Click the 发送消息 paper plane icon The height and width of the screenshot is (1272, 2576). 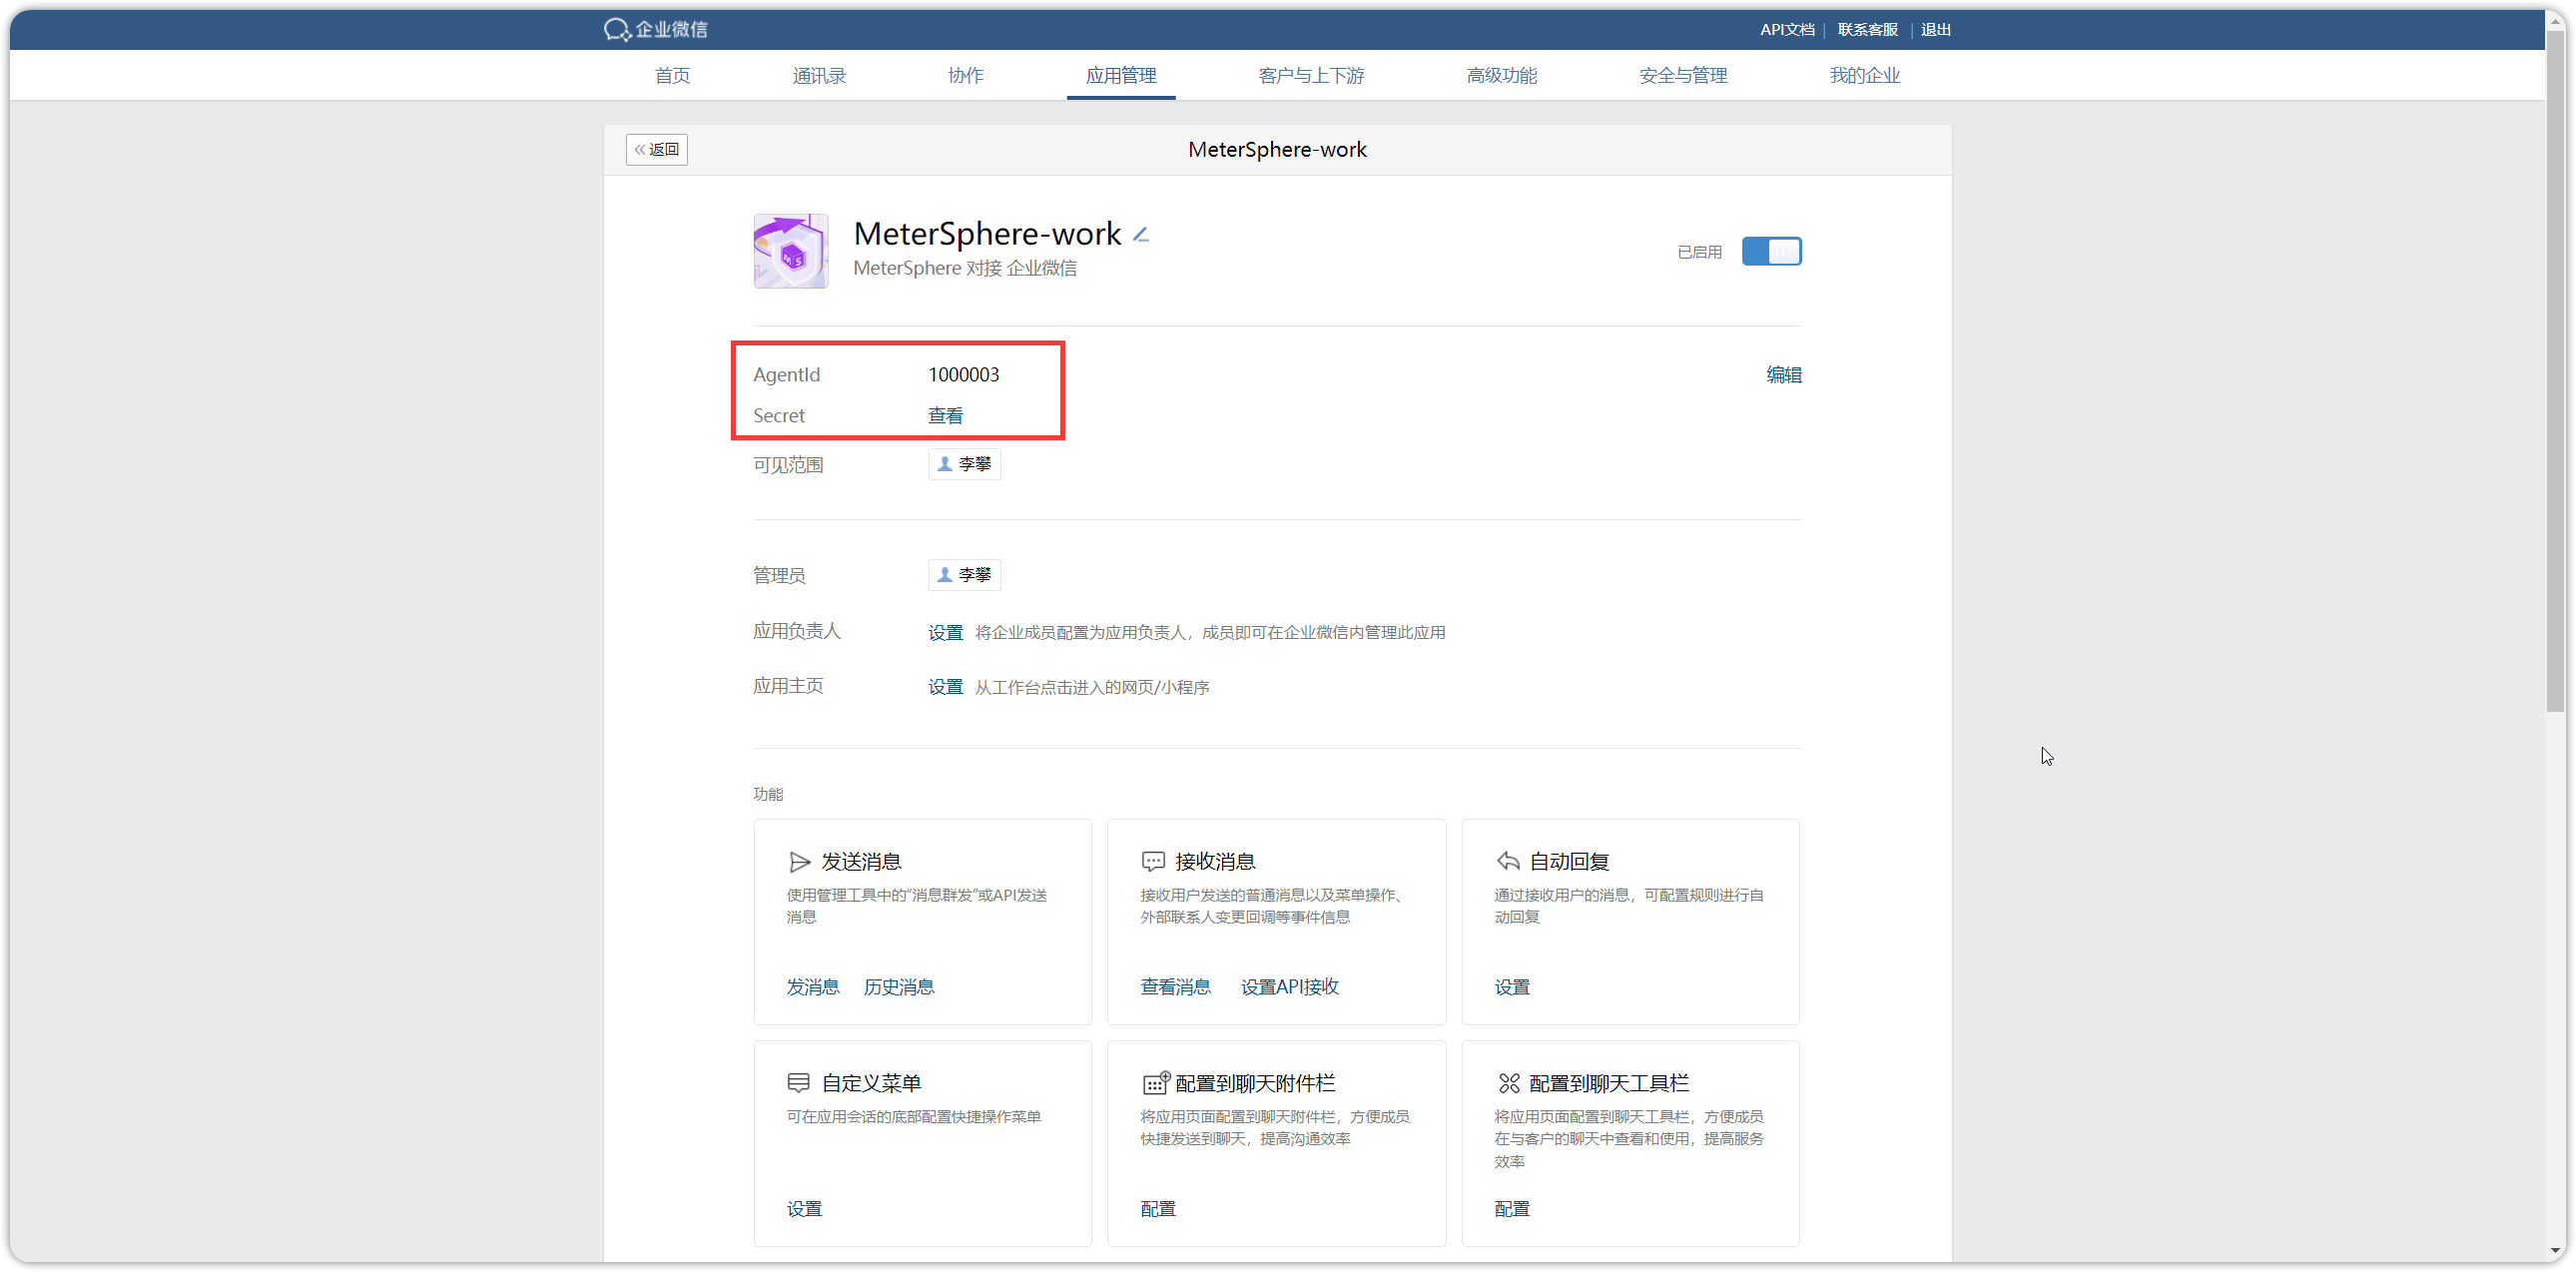coord(799,862)
